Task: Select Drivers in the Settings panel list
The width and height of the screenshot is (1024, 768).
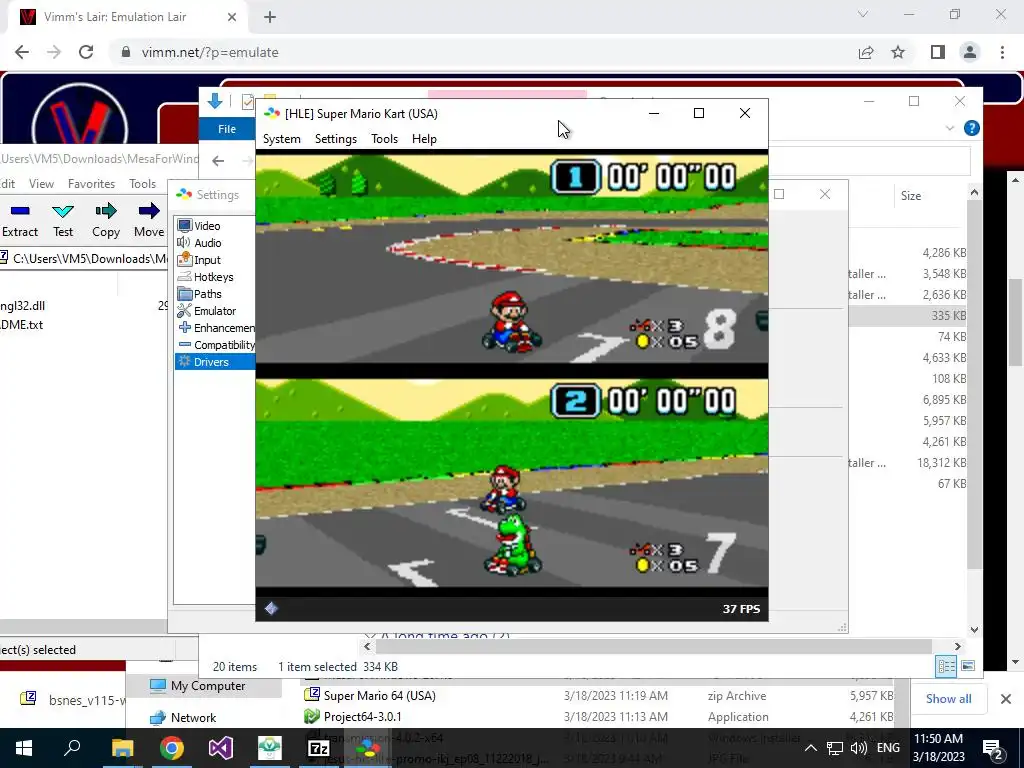Action: pos(215,362)
